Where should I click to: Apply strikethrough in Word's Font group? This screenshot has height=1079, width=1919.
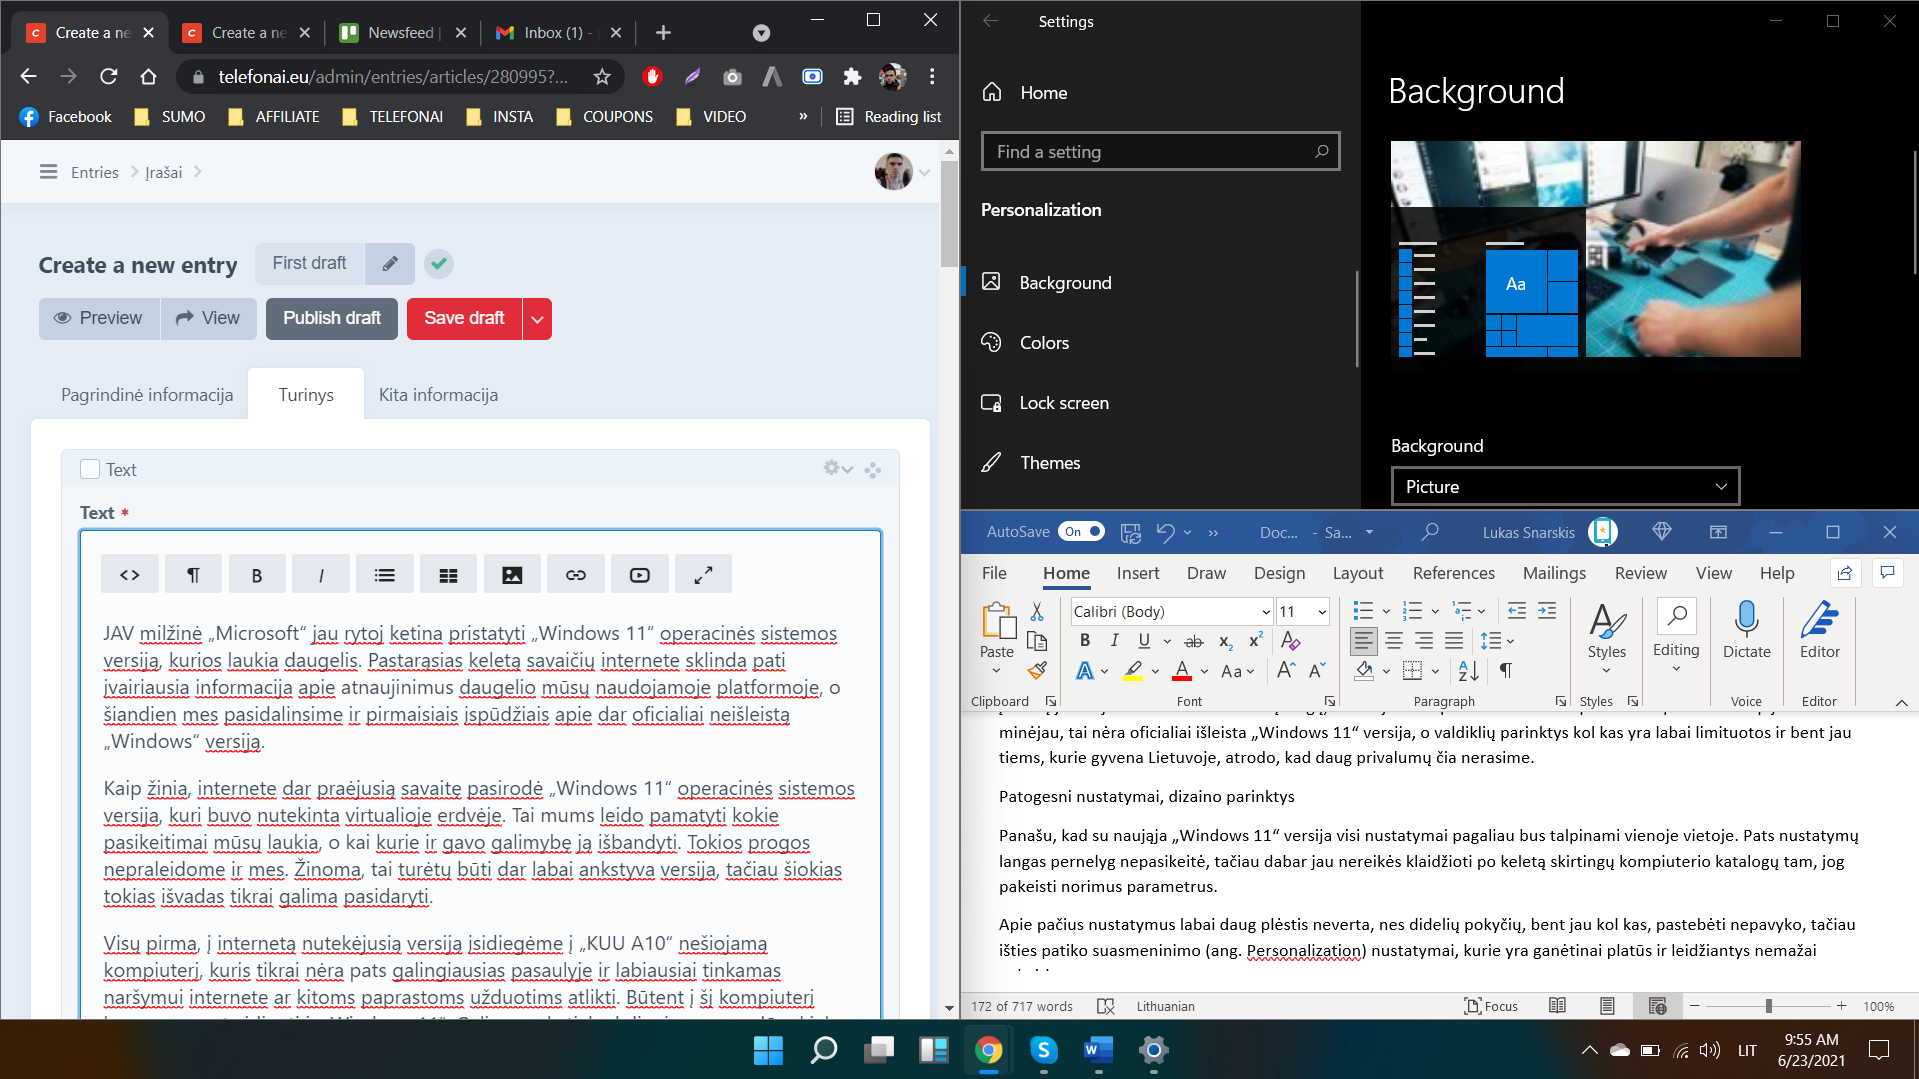coord(1194,641)
